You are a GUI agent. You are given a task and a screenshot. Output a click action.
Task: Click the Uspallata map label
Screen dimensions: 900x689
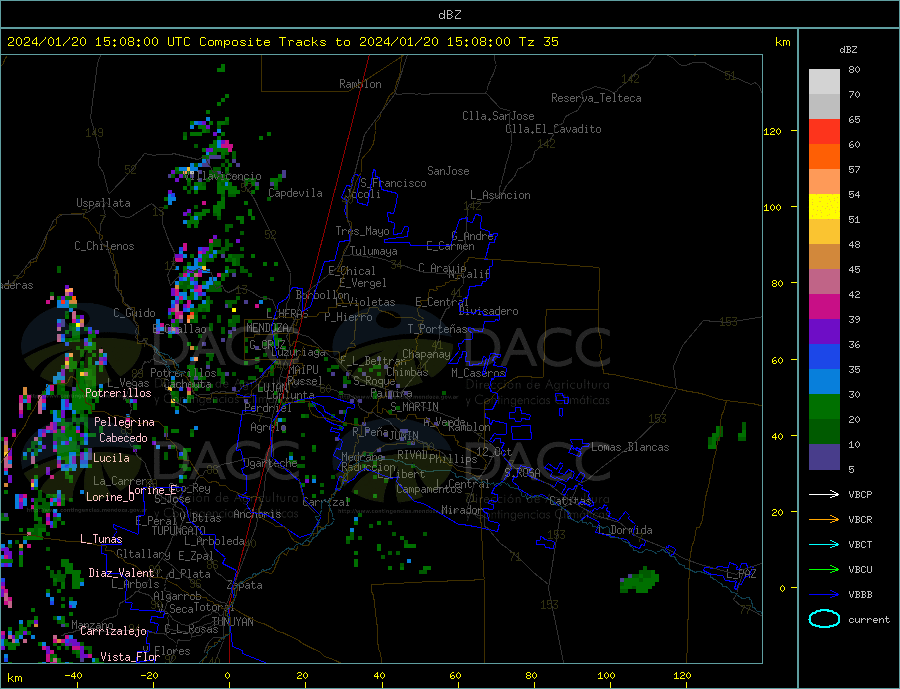[x=103, y=203]
